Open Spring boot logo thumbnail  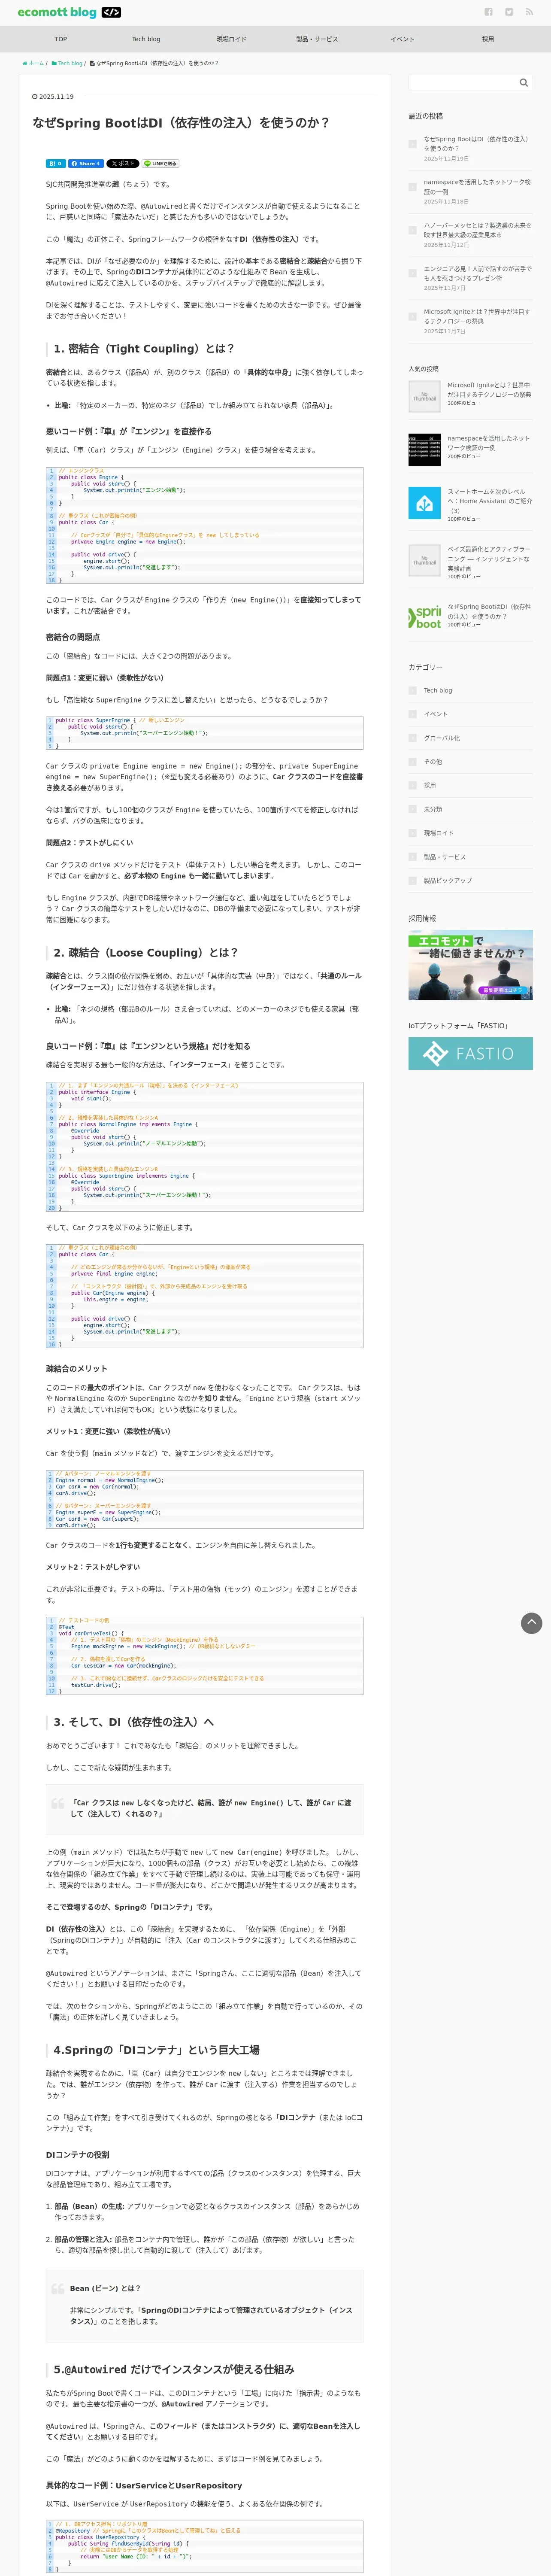coord(424,616)
